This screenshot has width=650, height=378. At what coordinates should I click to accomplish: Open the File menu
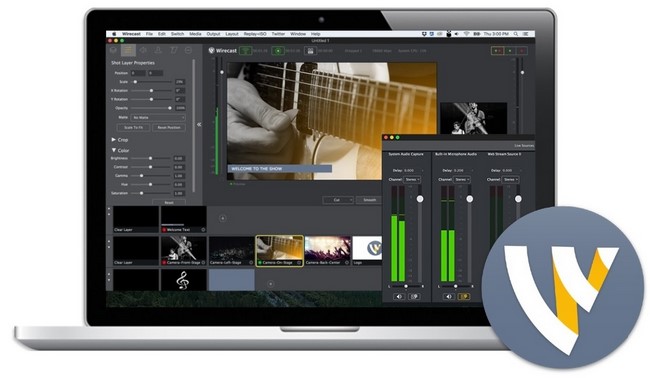coord(149,34)
